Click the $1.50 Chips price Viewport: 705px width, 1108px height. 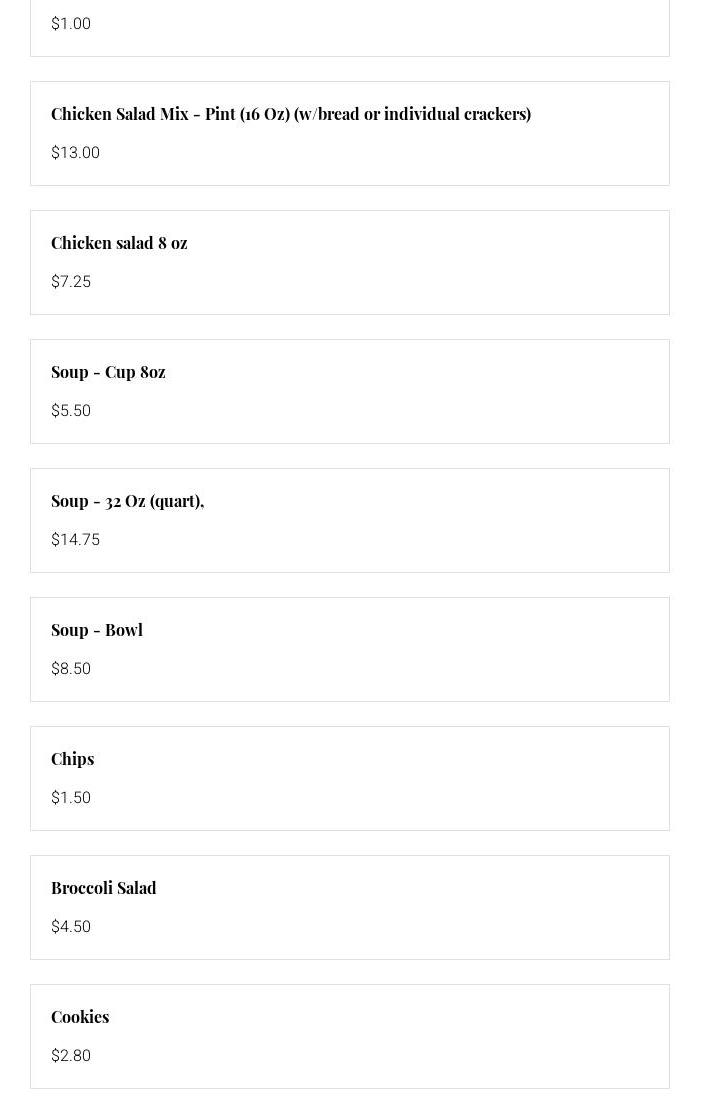click(71, 798)
